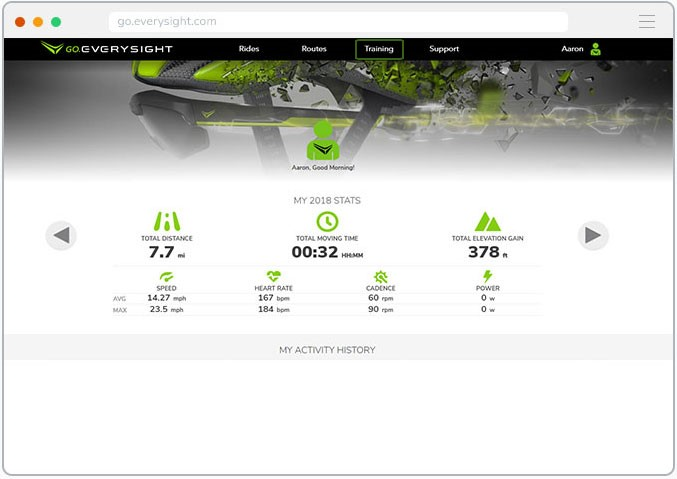Click the 167 bpm average heart rate

pos(274,298)
